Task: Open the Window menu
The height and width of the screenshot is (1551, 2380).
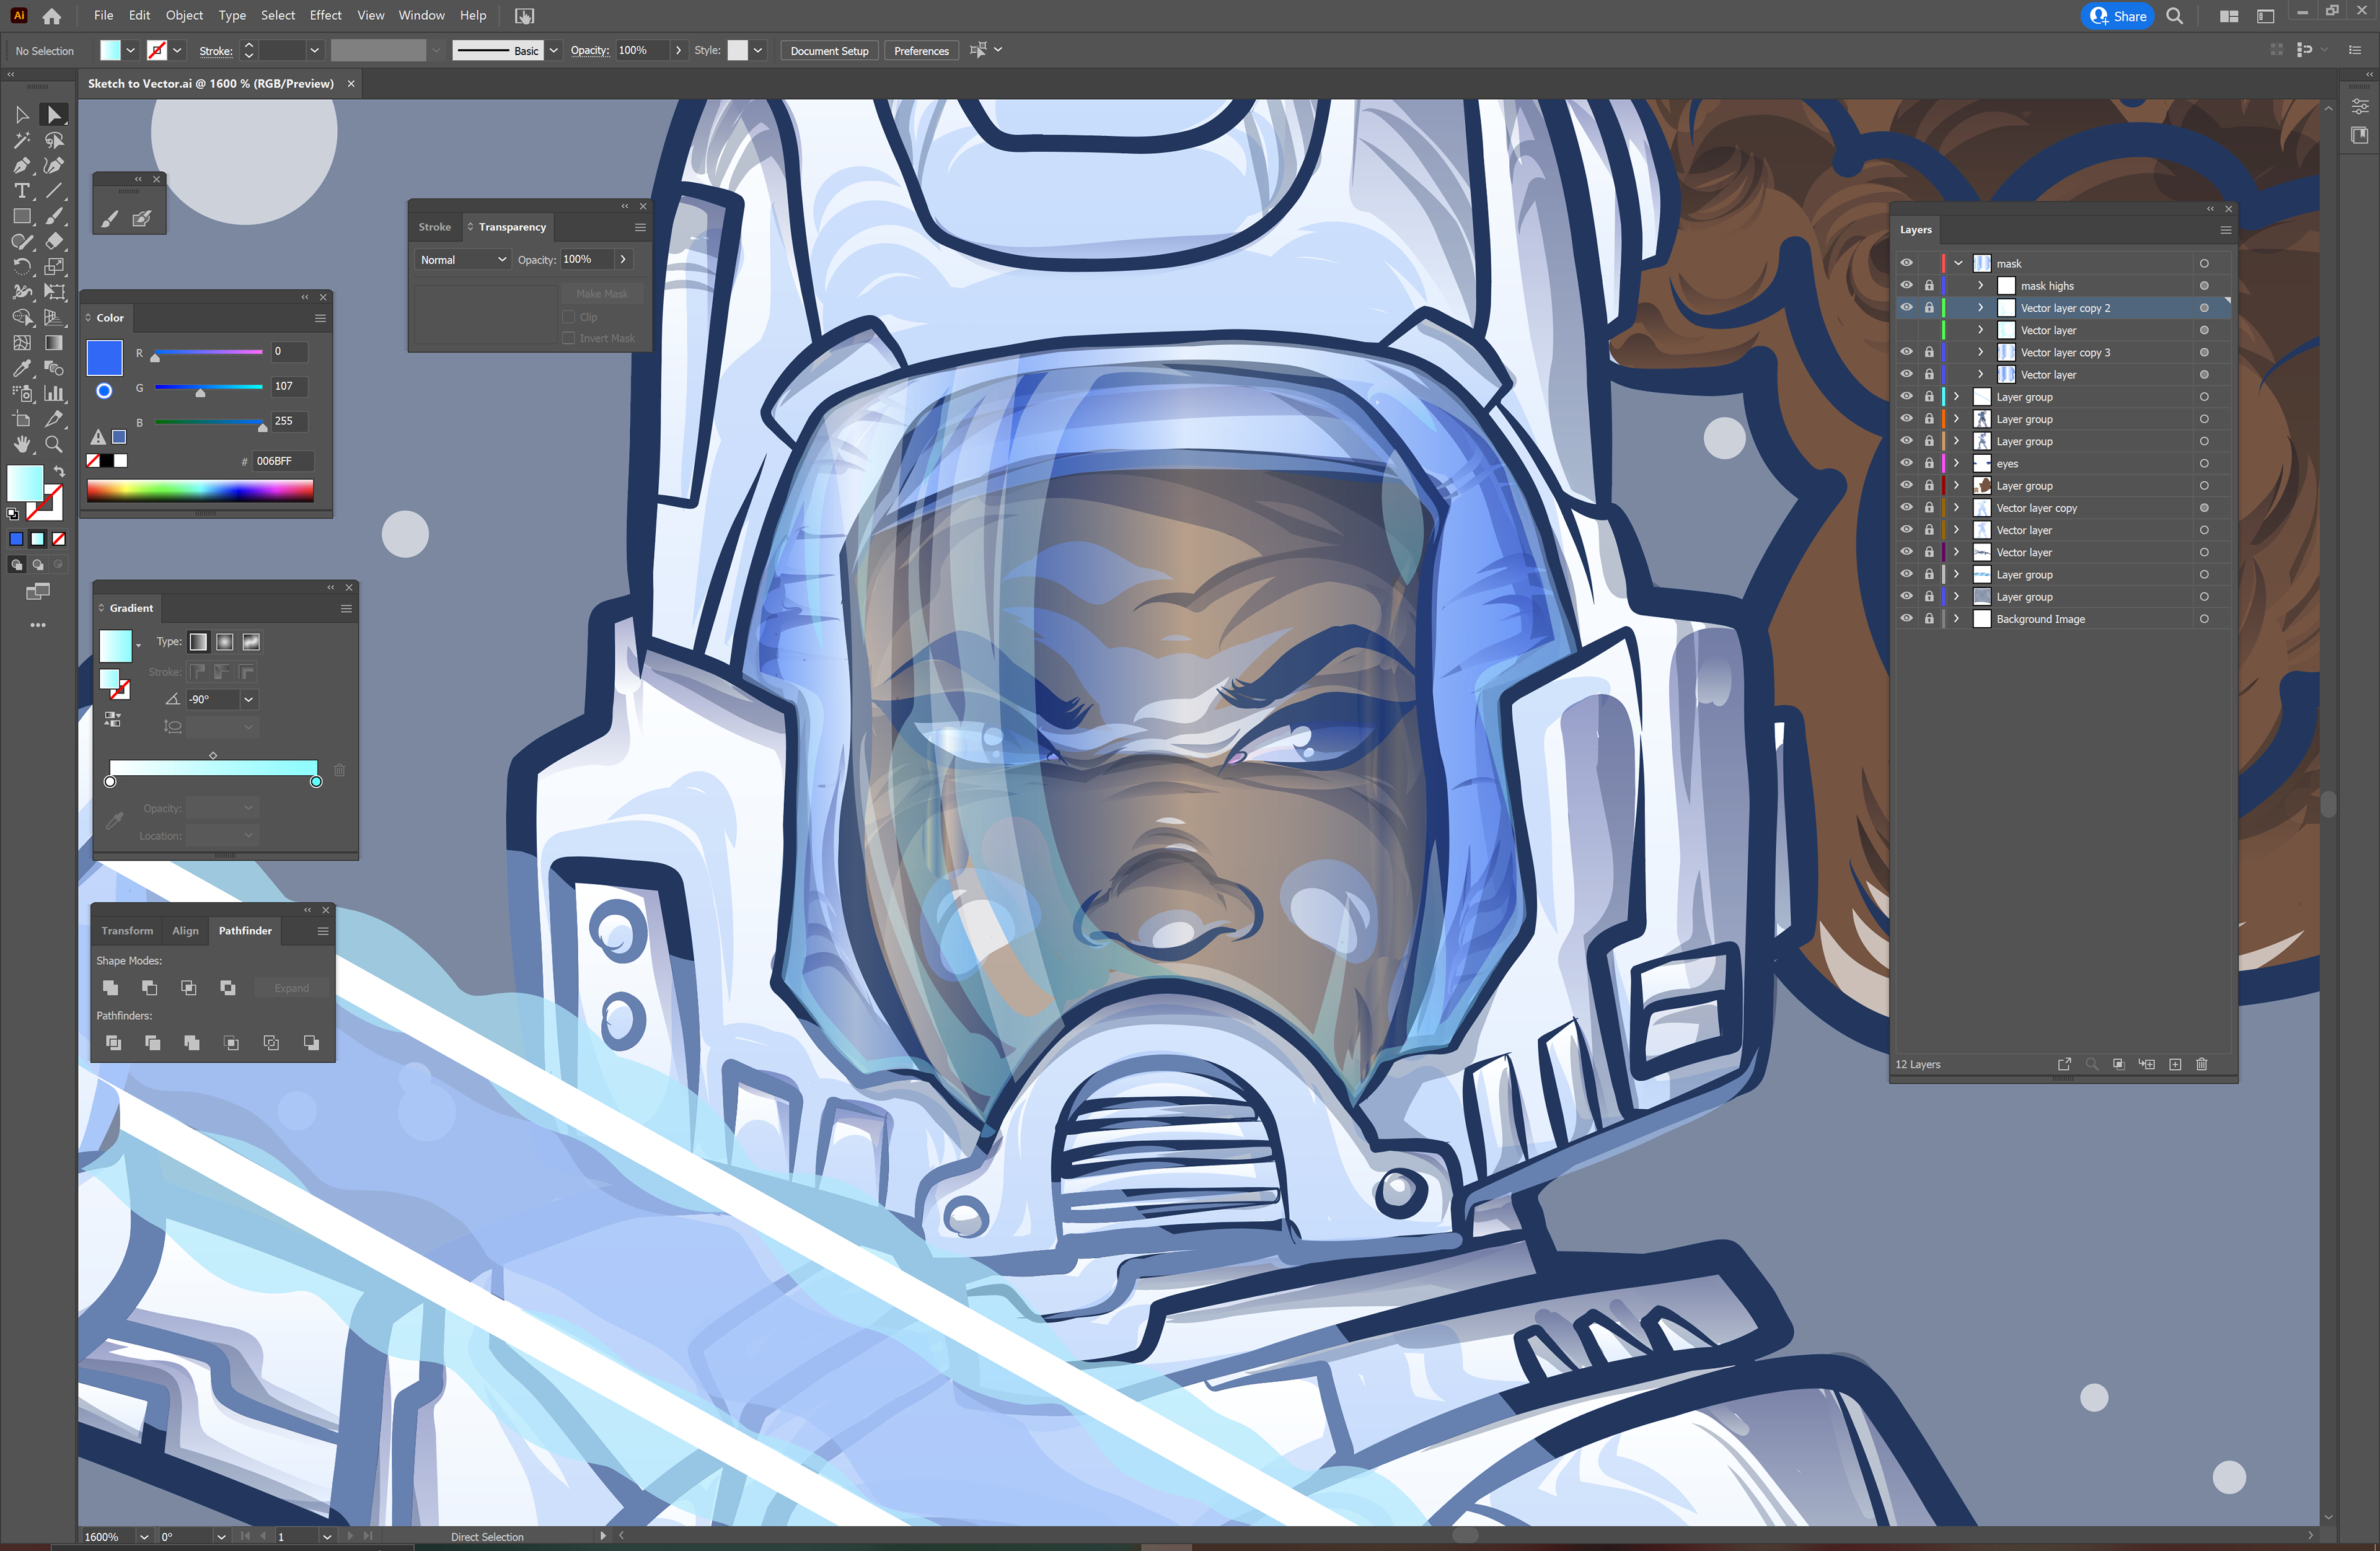Action: tap(421, 15)
